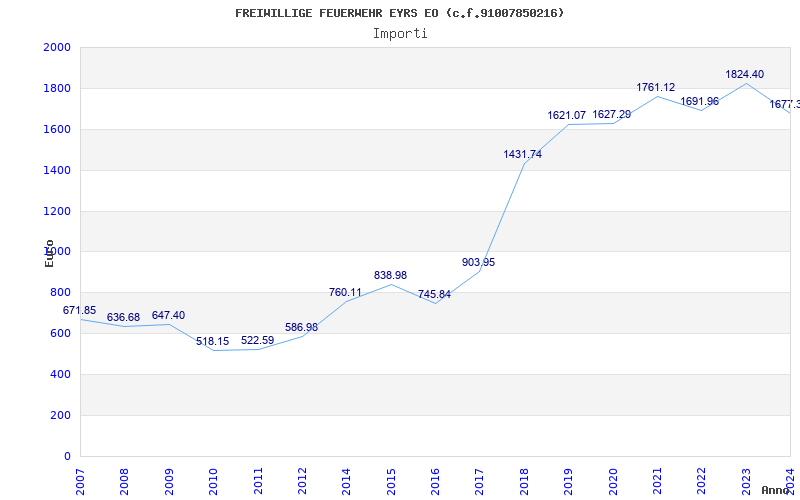
Task: Click the 518.15 value label for 2010
Action: pos(212,341)
